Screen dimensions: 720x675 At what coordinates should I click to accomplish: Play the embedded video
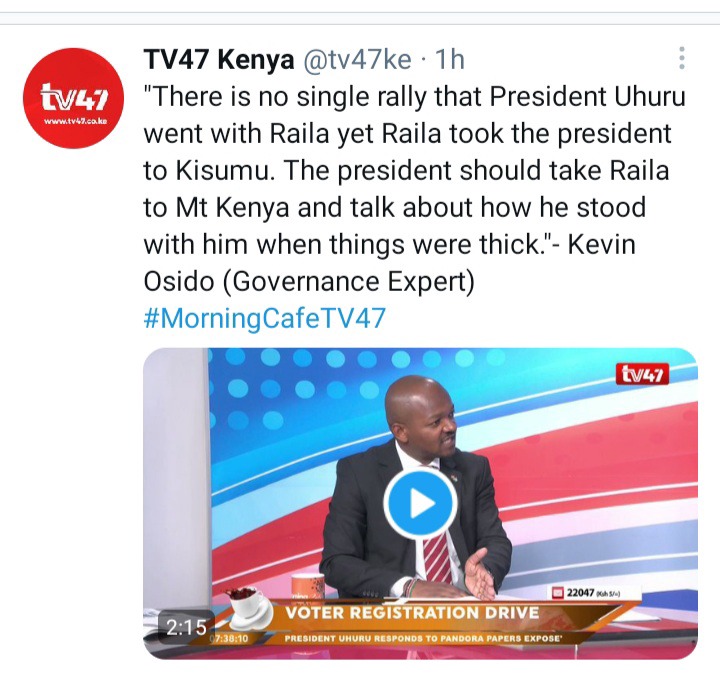pos(420,503)
